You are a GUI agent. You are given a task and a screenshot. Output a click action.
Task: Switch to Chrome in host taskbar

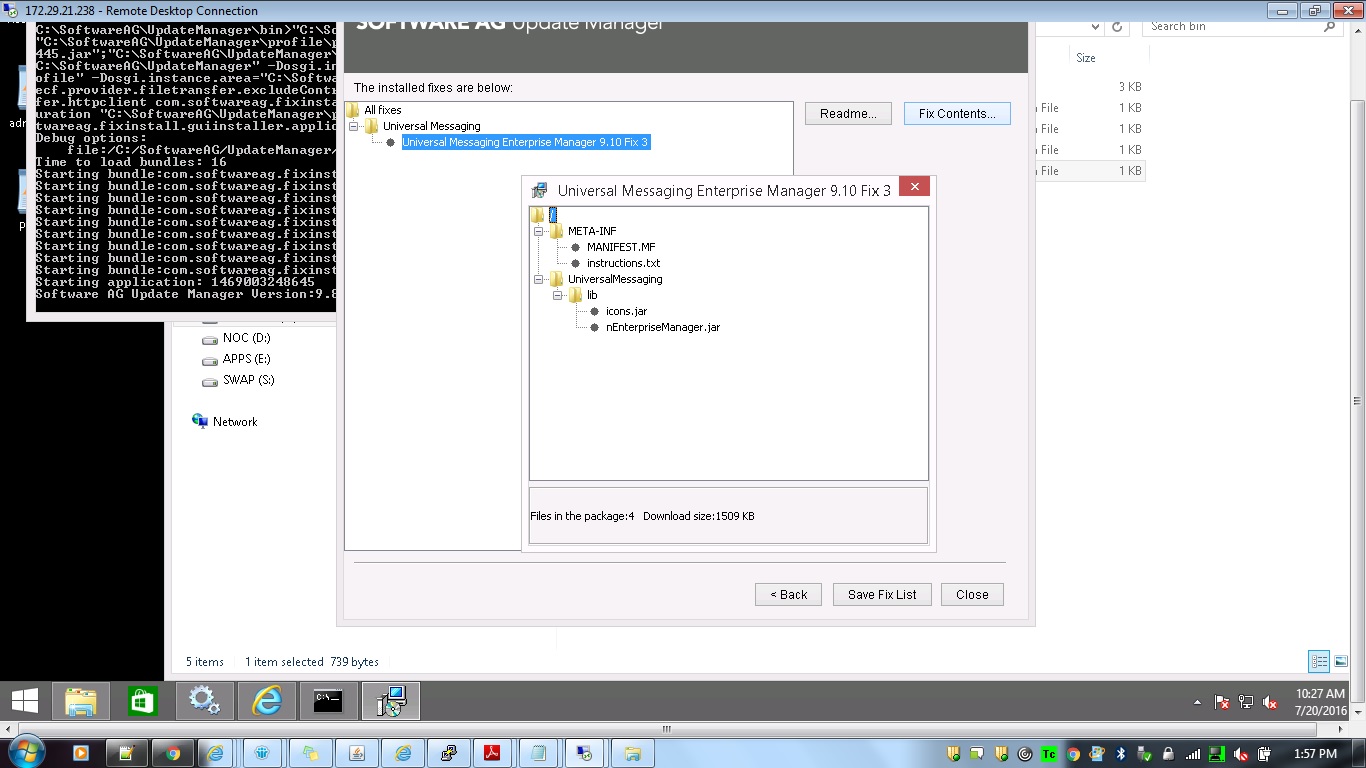(x=172, y=753)
